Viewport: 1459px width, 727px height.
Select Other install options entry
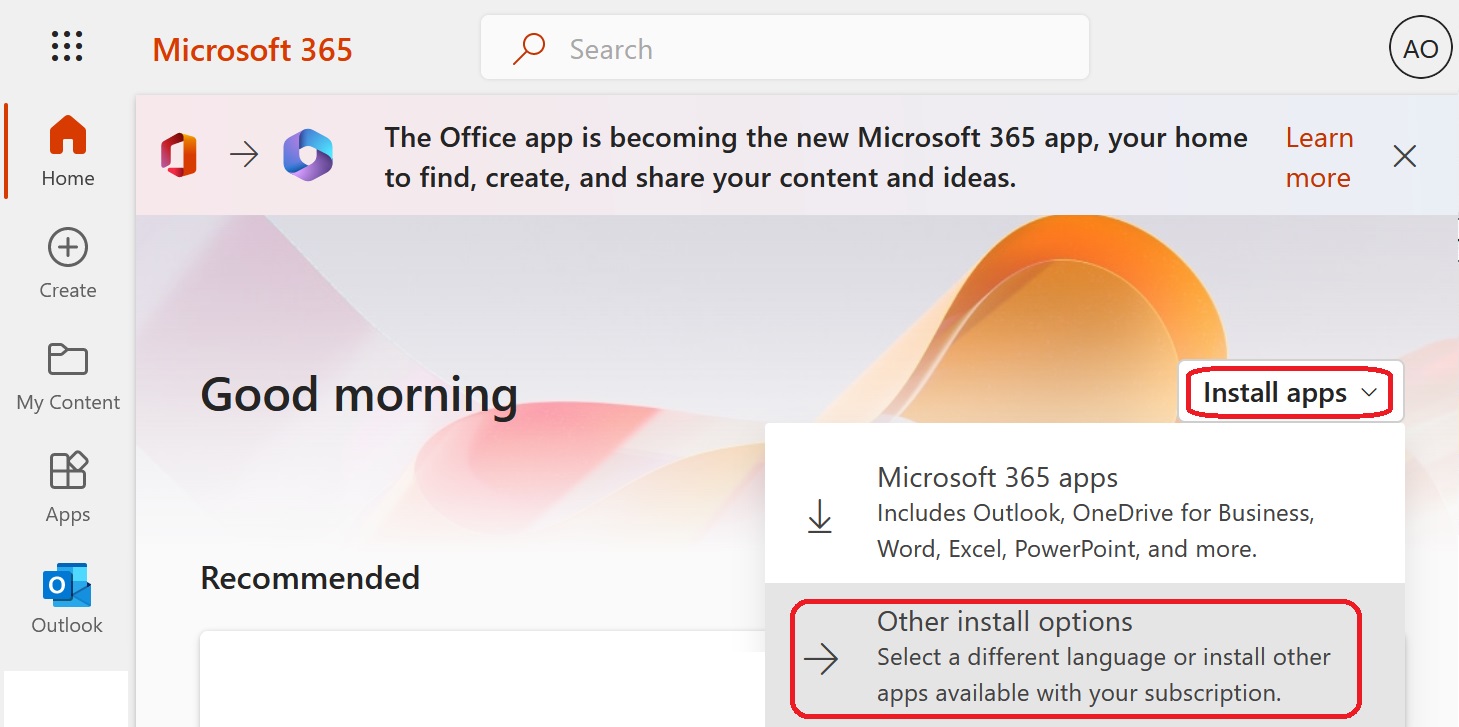point(1084,657)
